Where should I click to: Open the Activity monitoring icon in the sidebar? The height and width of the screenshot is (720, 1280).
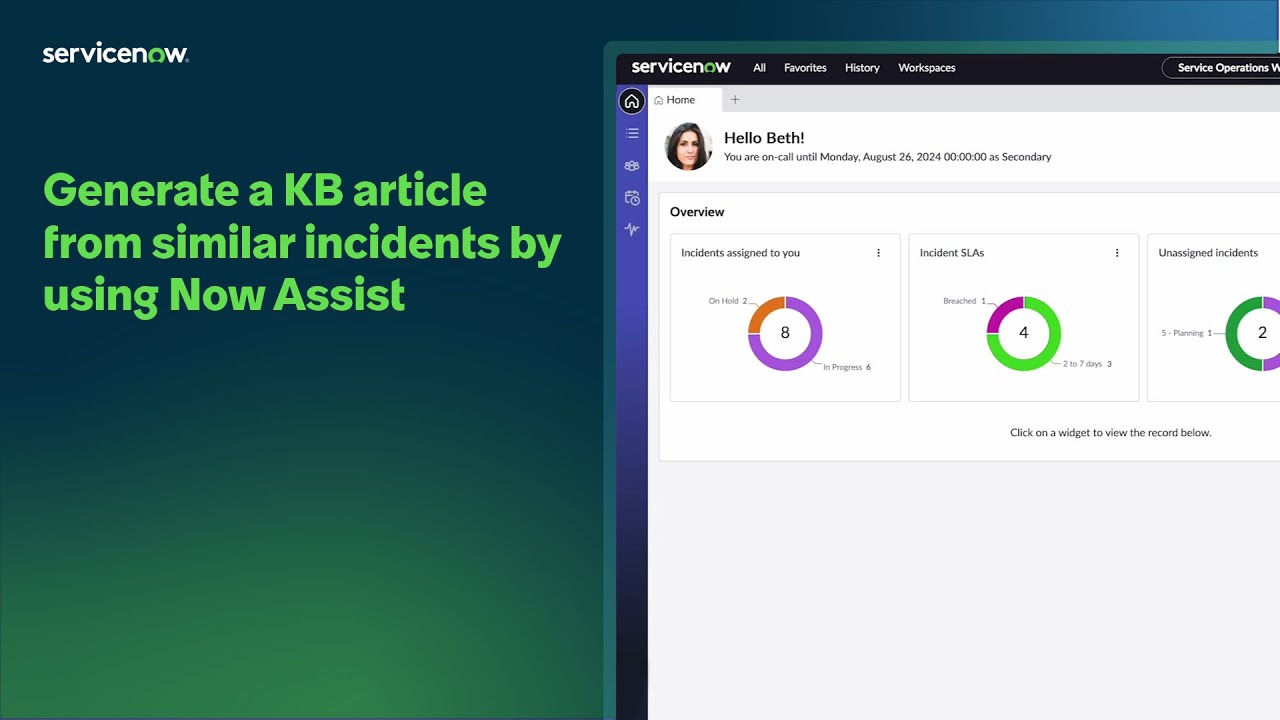(631, 229)
